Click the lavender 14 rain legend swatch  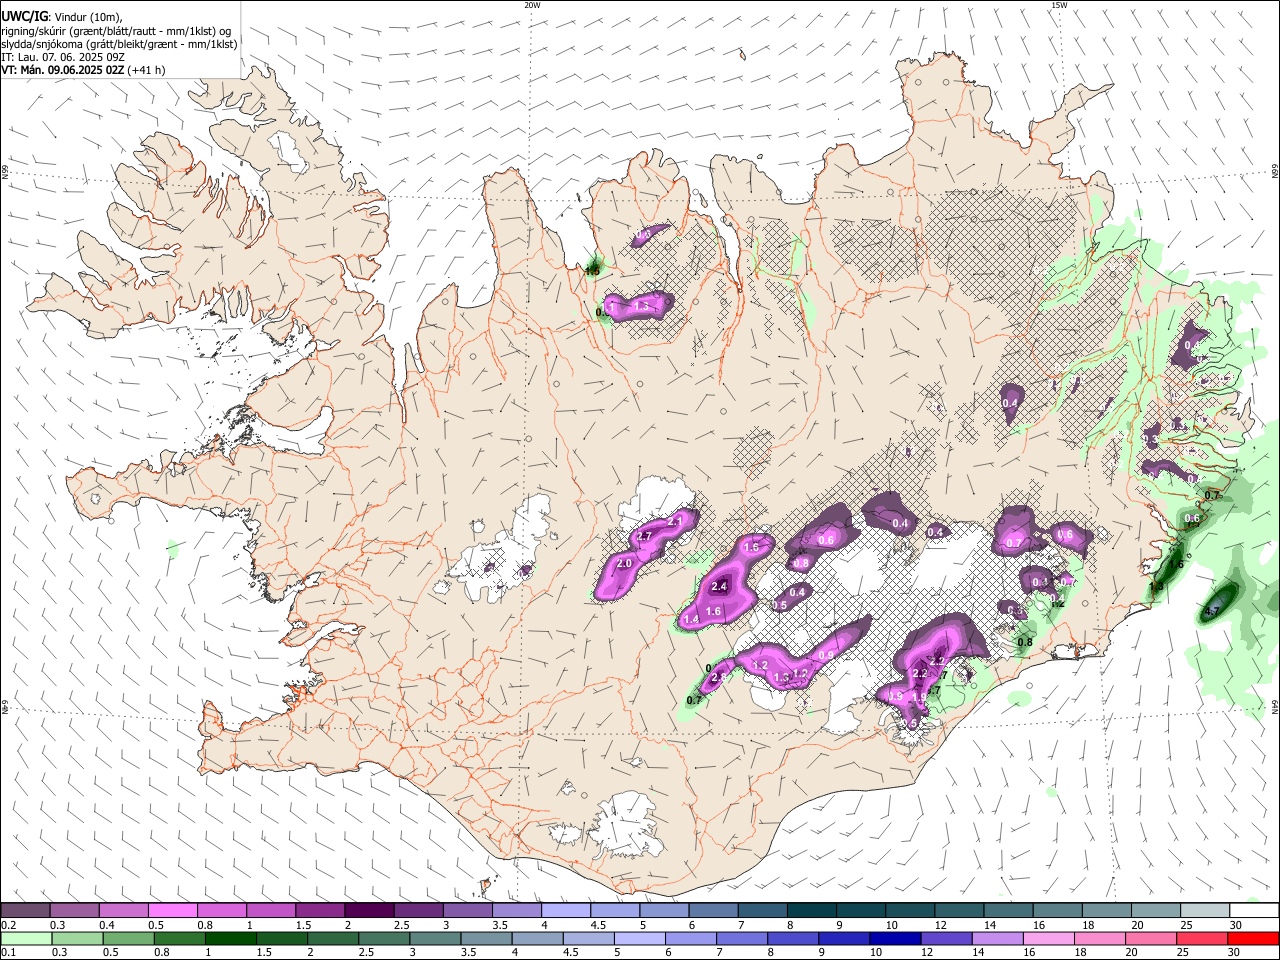[x=998, y=938]
